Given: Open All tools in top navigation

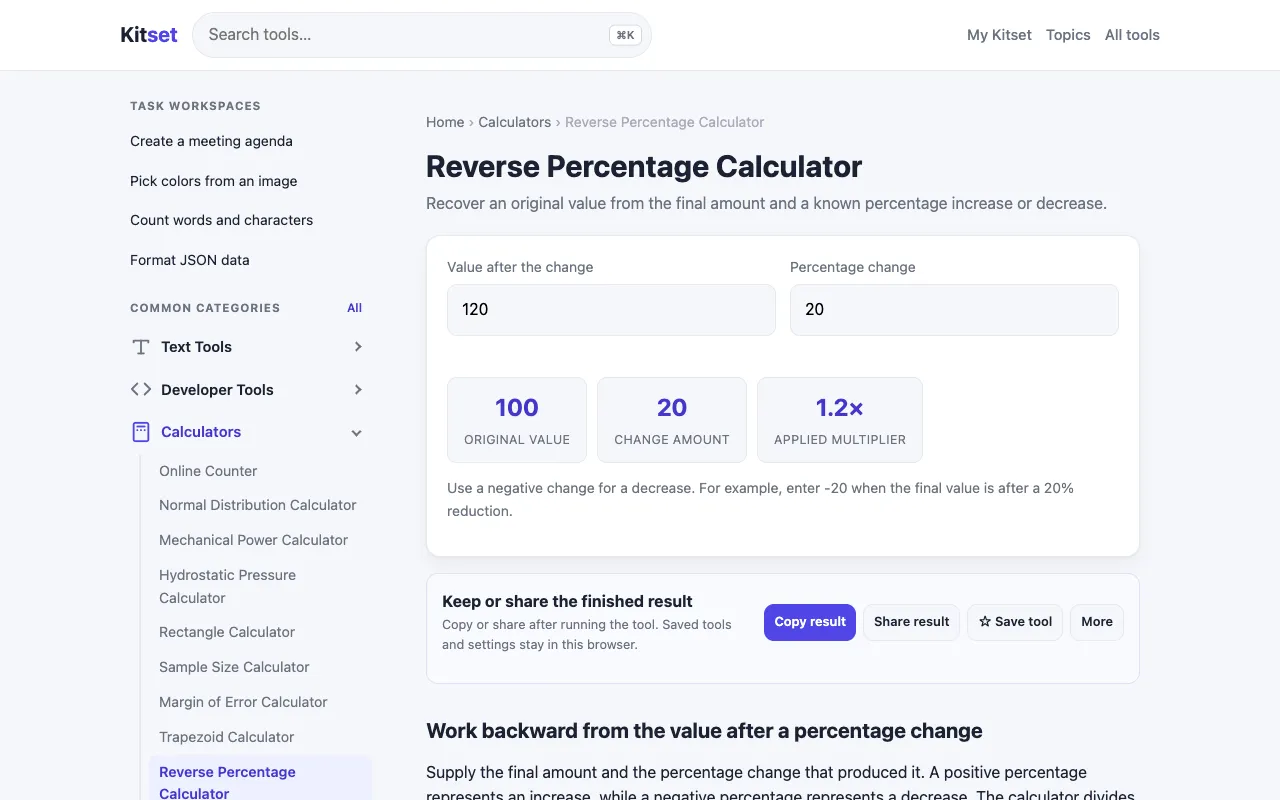Looking at the screenshot, I should [x=1132, y=35].
